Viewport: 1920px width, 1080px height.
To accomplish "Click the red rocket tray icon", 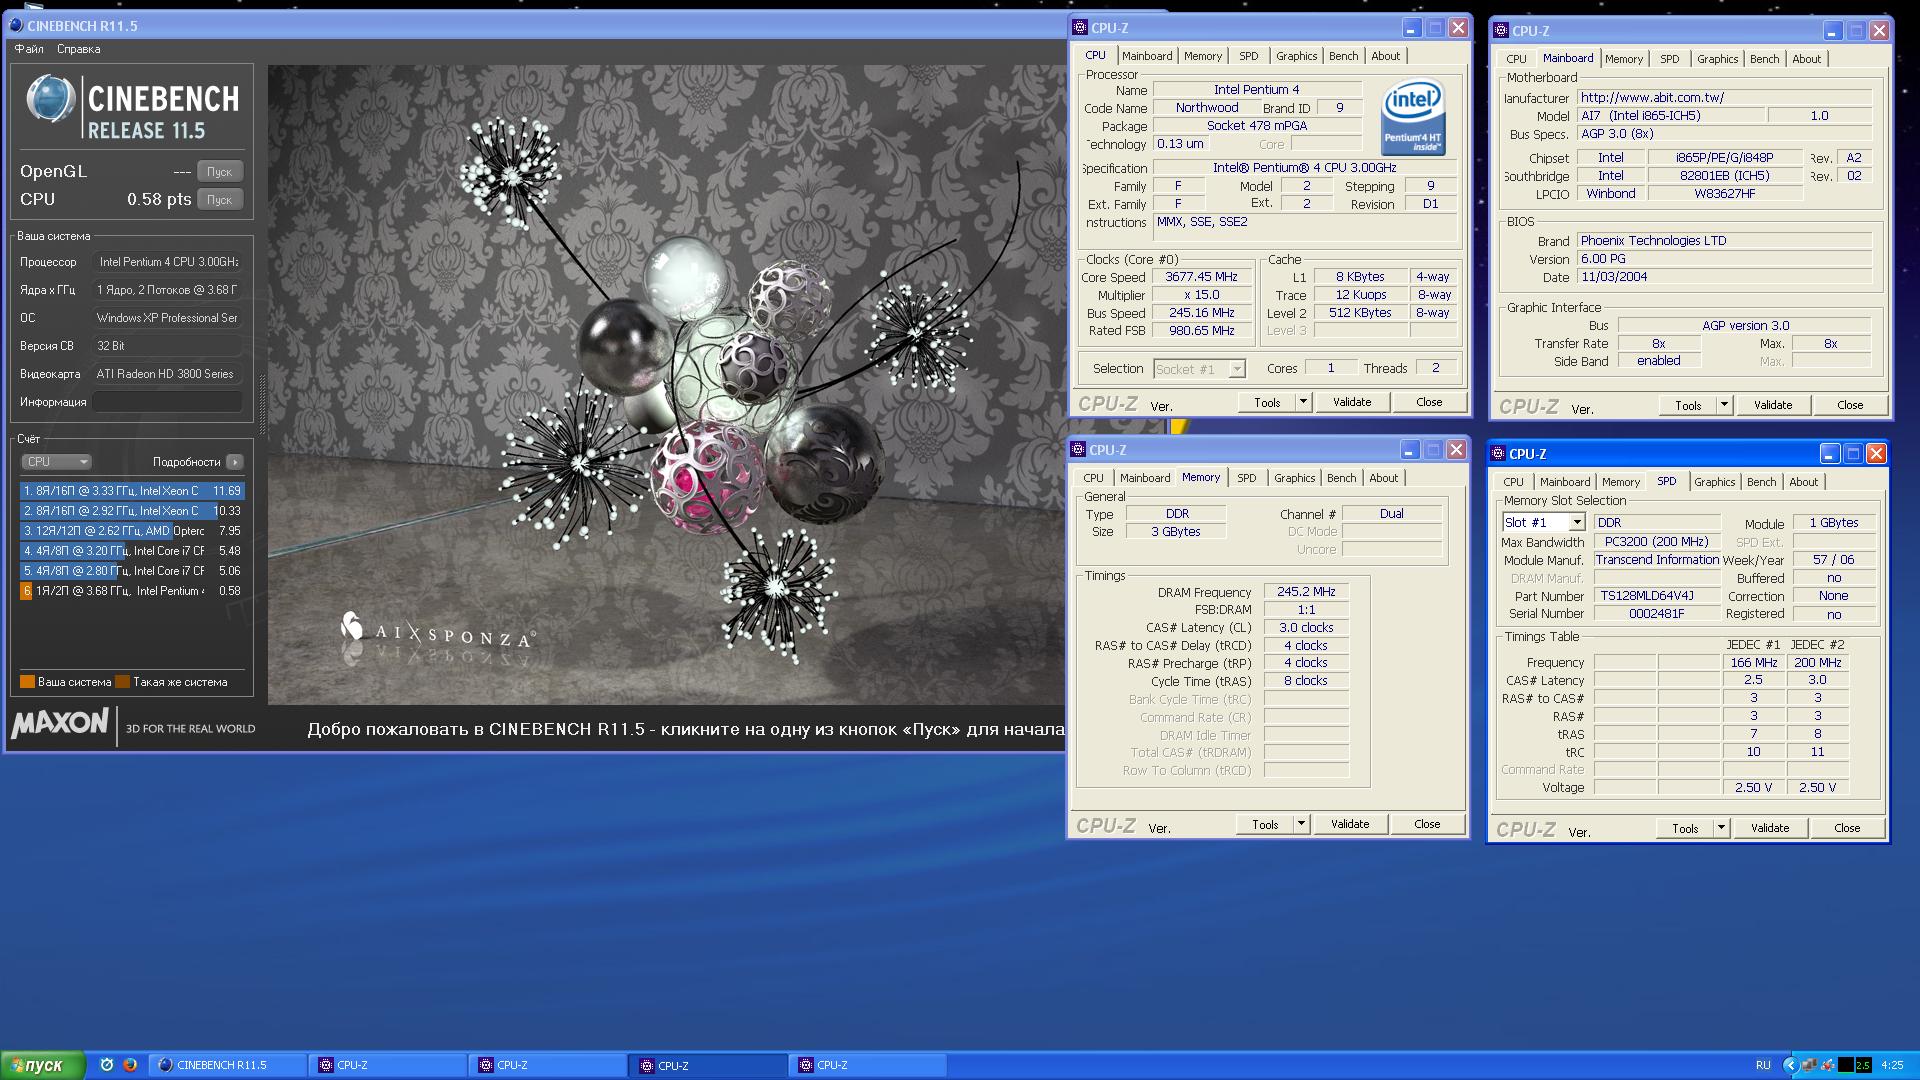I will click(1827, 1065).
